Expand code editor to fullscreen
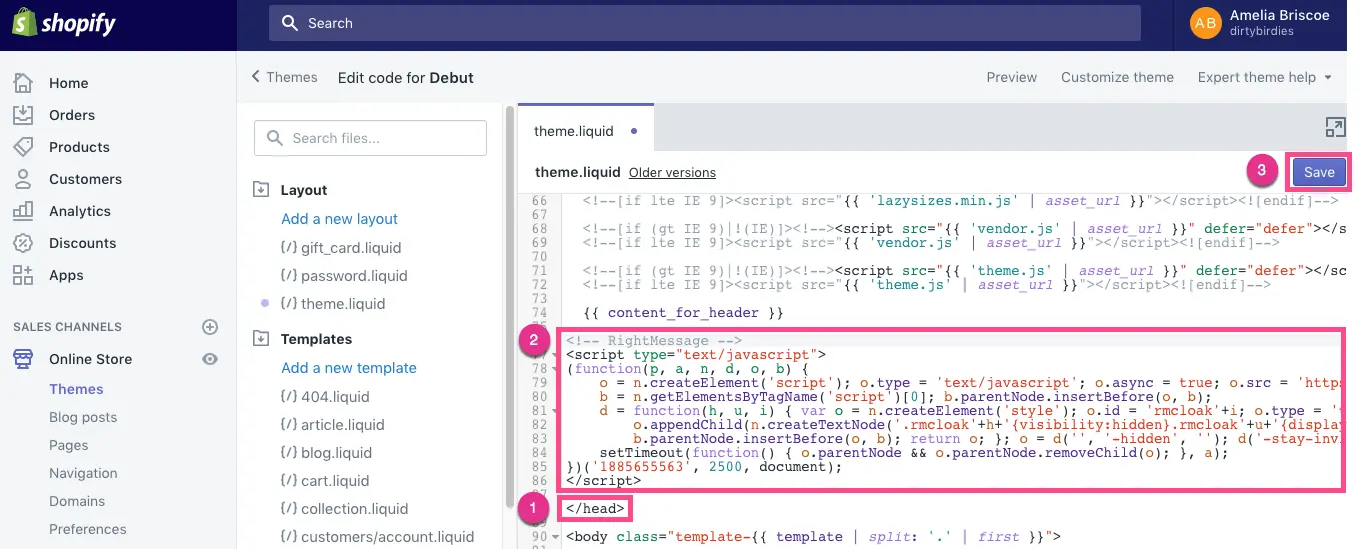 point(1335,127)
